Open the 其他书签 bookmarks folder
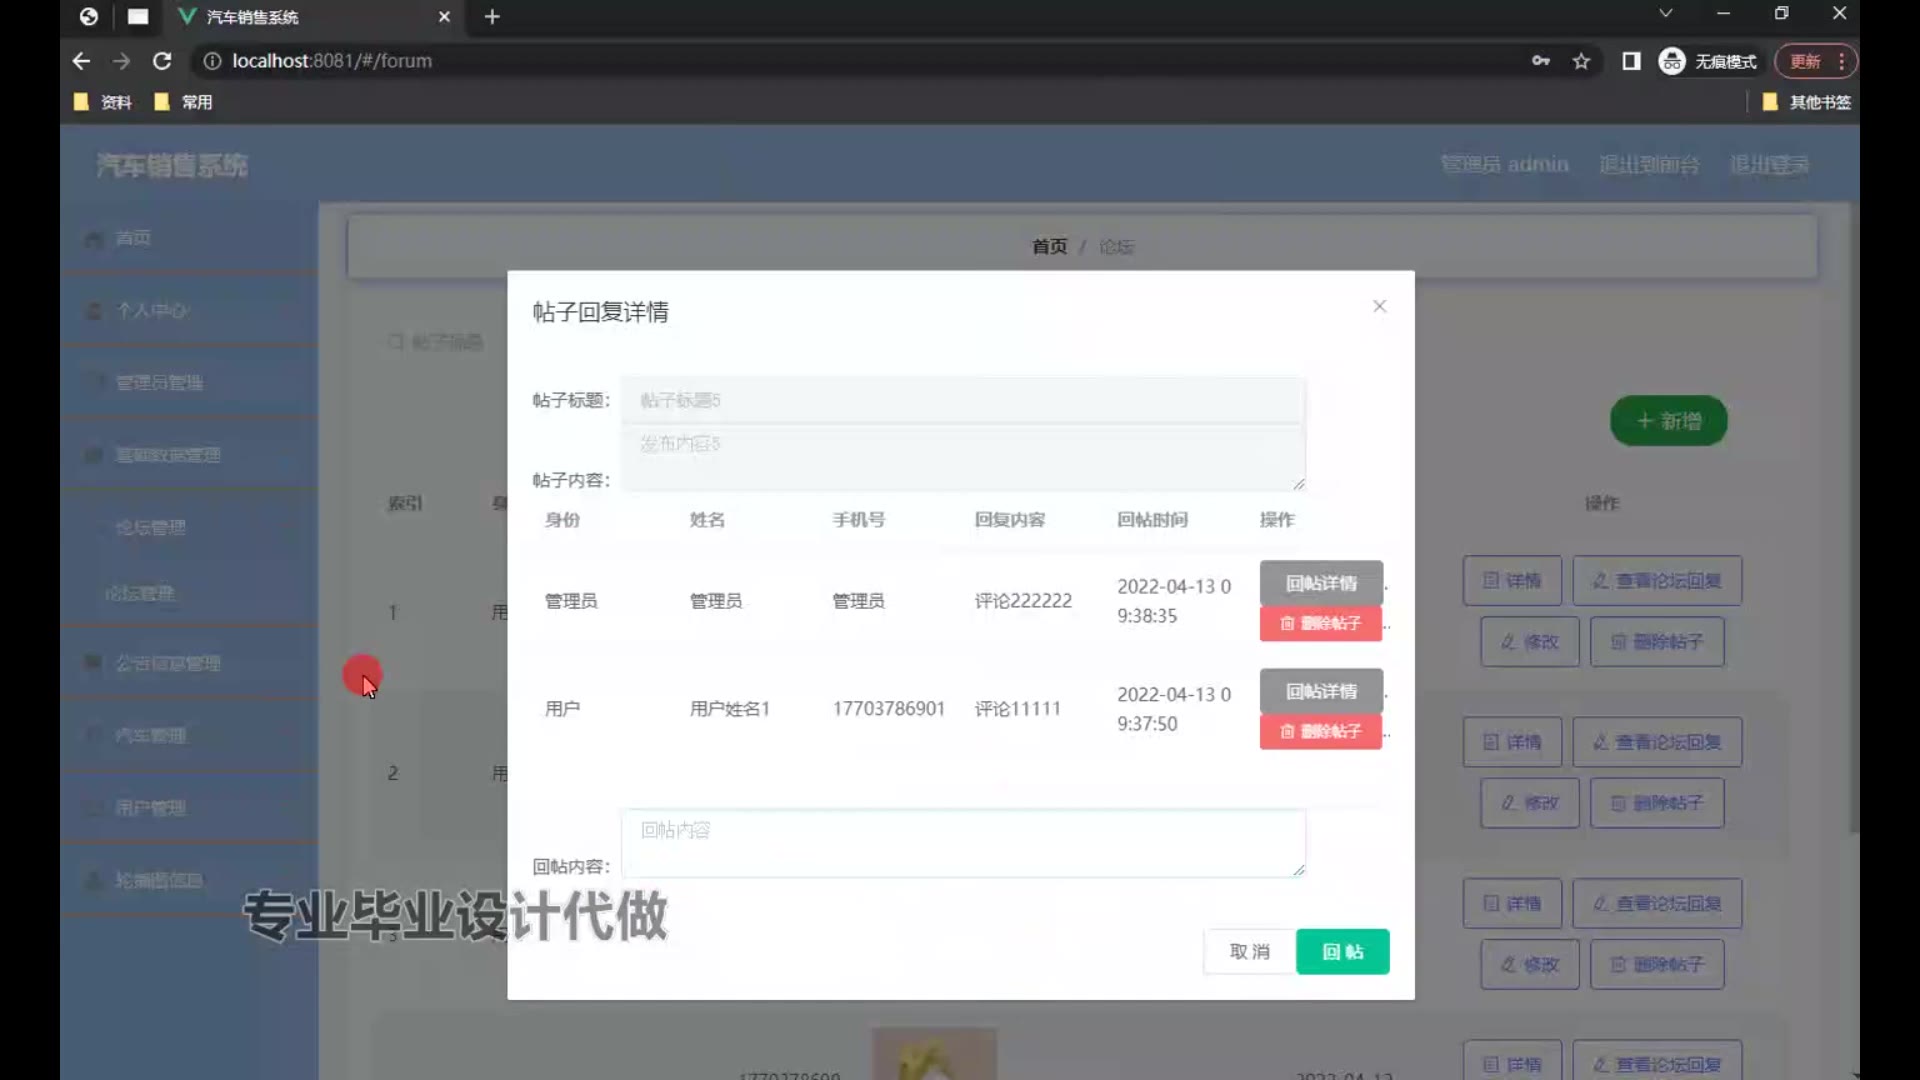This screenshot has width=1920, height=1080. pyautogui.click(x=1807, y=102)
